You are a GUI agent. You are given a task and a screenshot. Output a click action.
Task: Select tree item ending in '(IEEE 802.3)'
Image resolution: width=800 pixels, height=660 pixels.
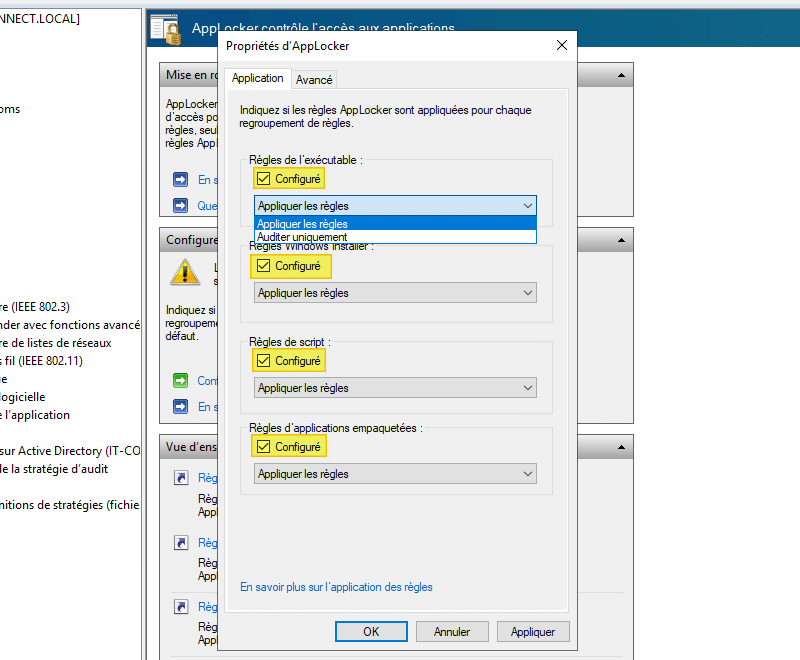coord(35,307)
